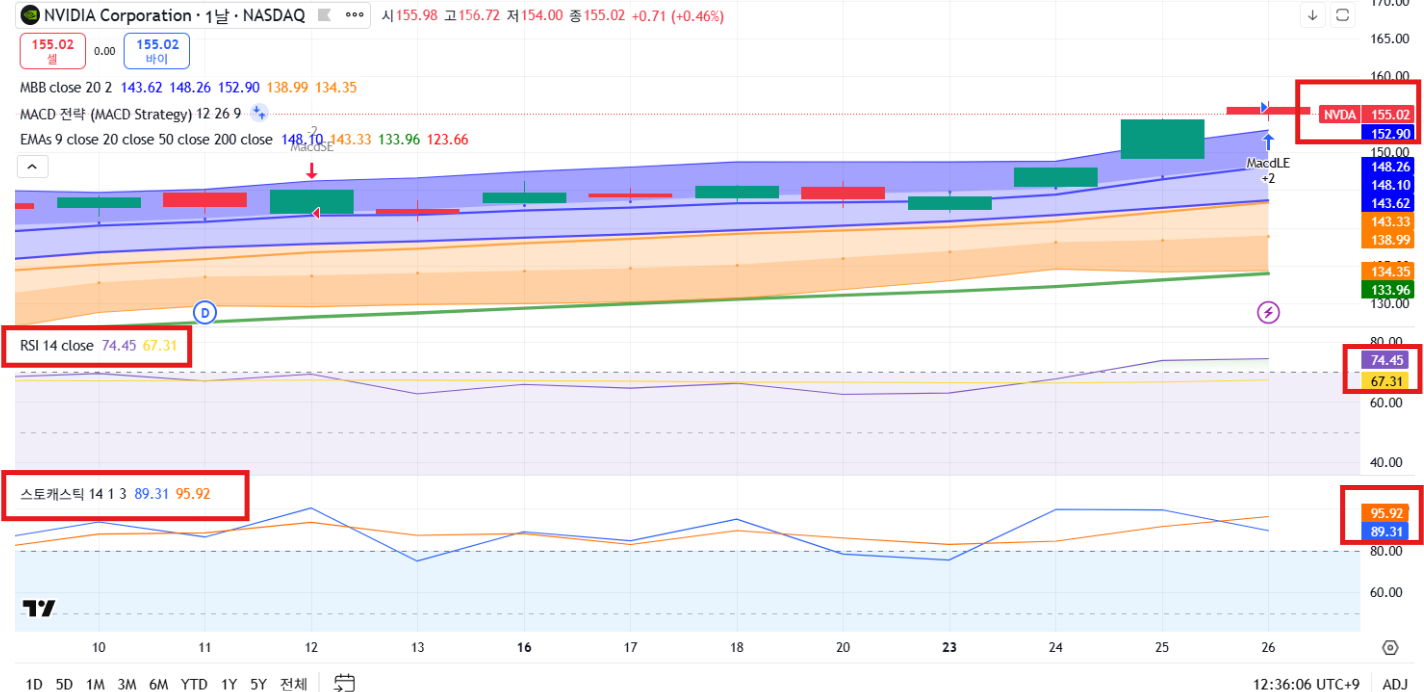Click the RSI 14 close legend
The height and width of the screenshot is (692, 1424).
(56, 346)
